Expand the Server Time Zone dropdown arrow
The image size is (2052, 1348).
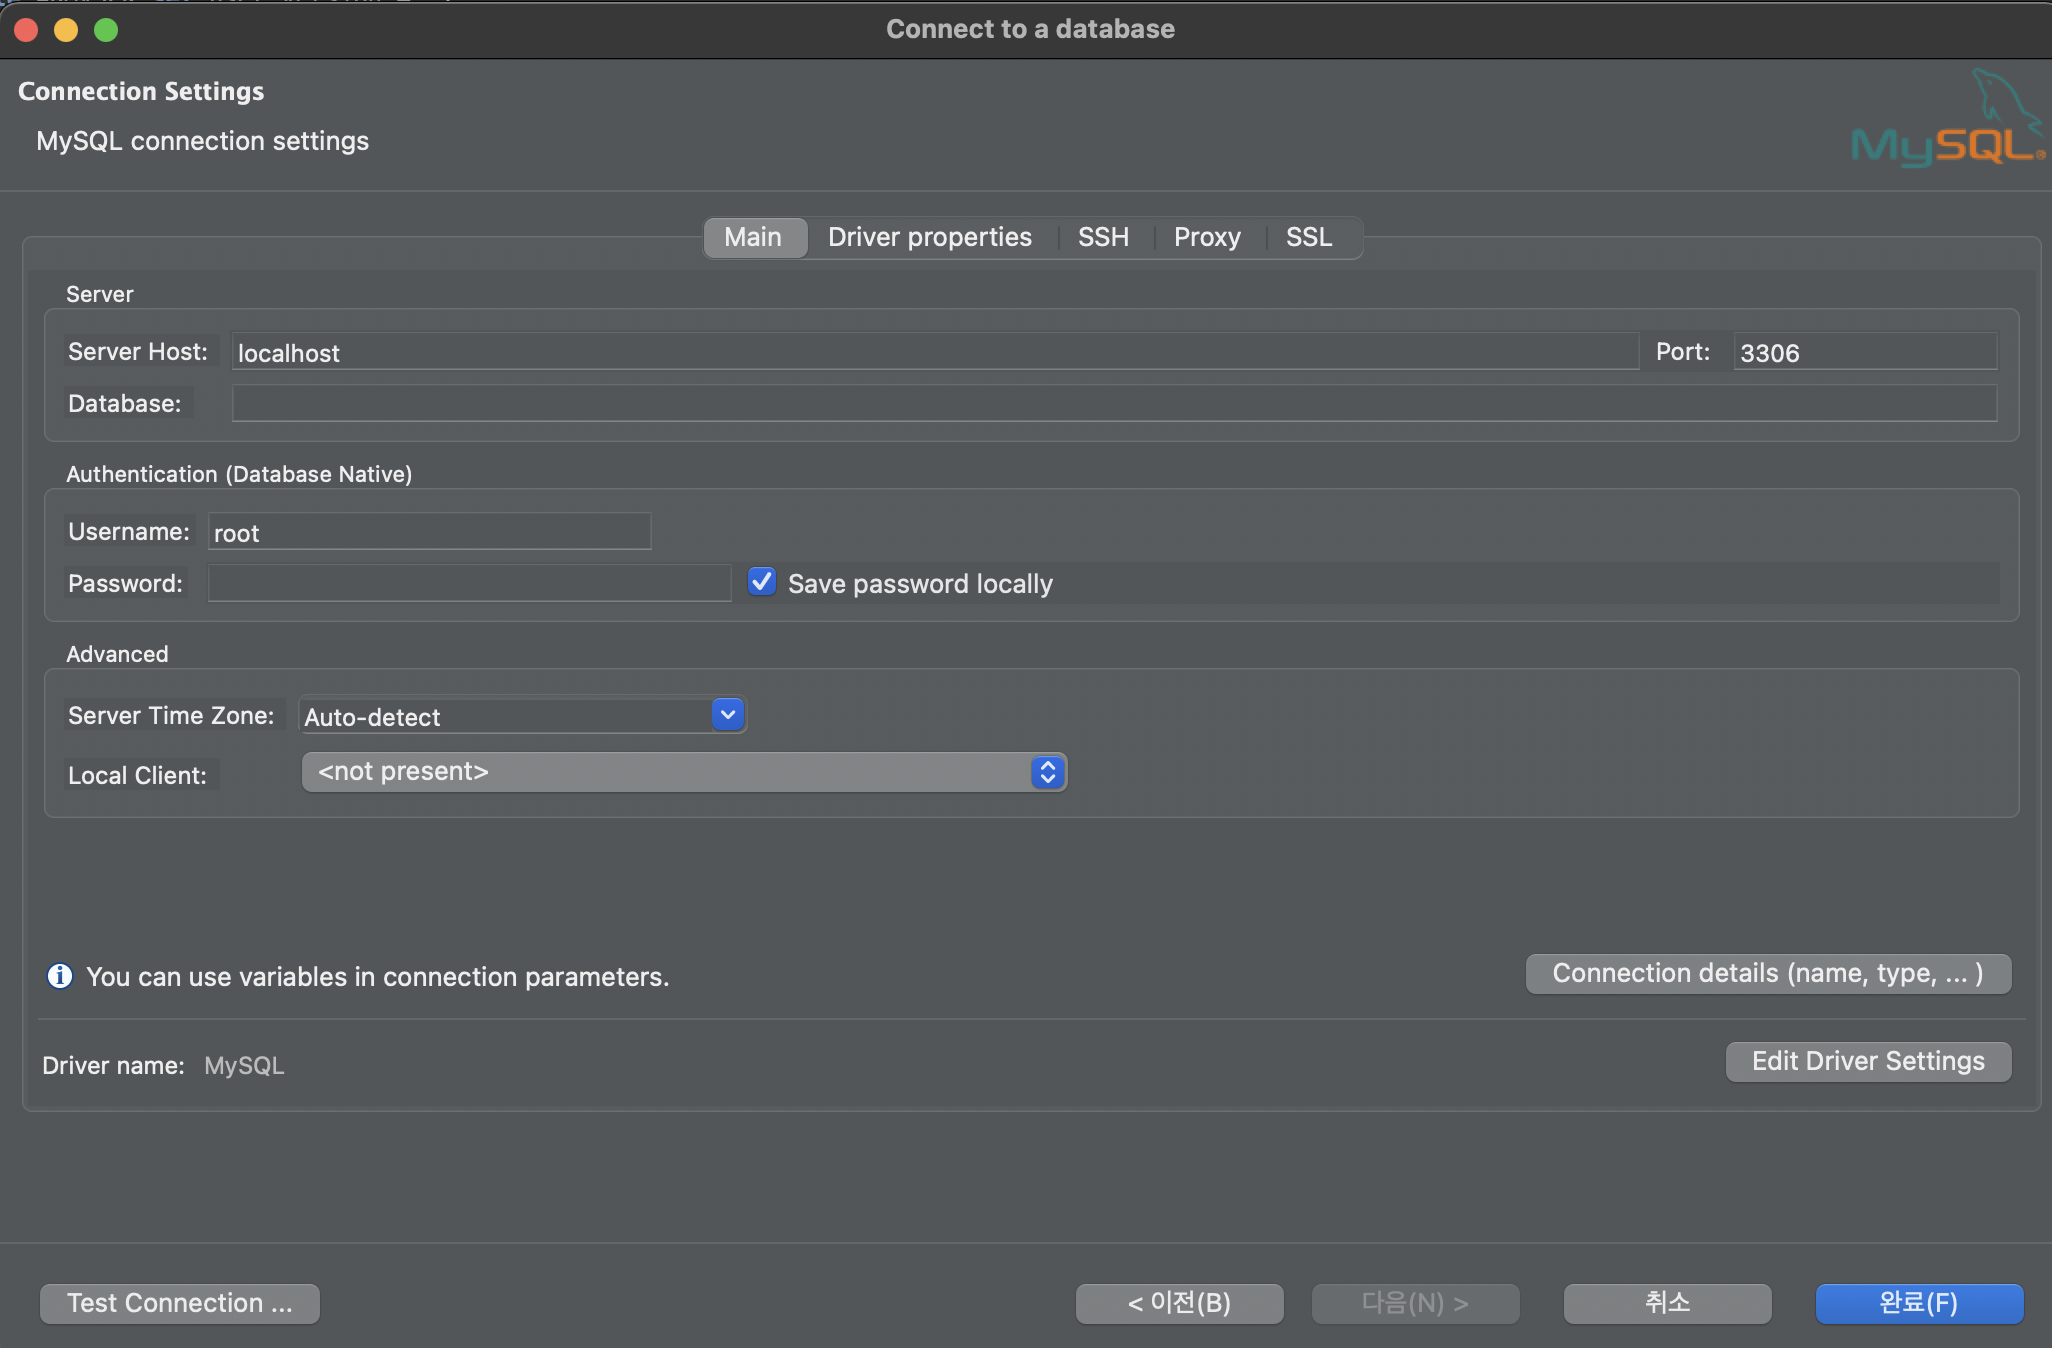tap(728, 715)
